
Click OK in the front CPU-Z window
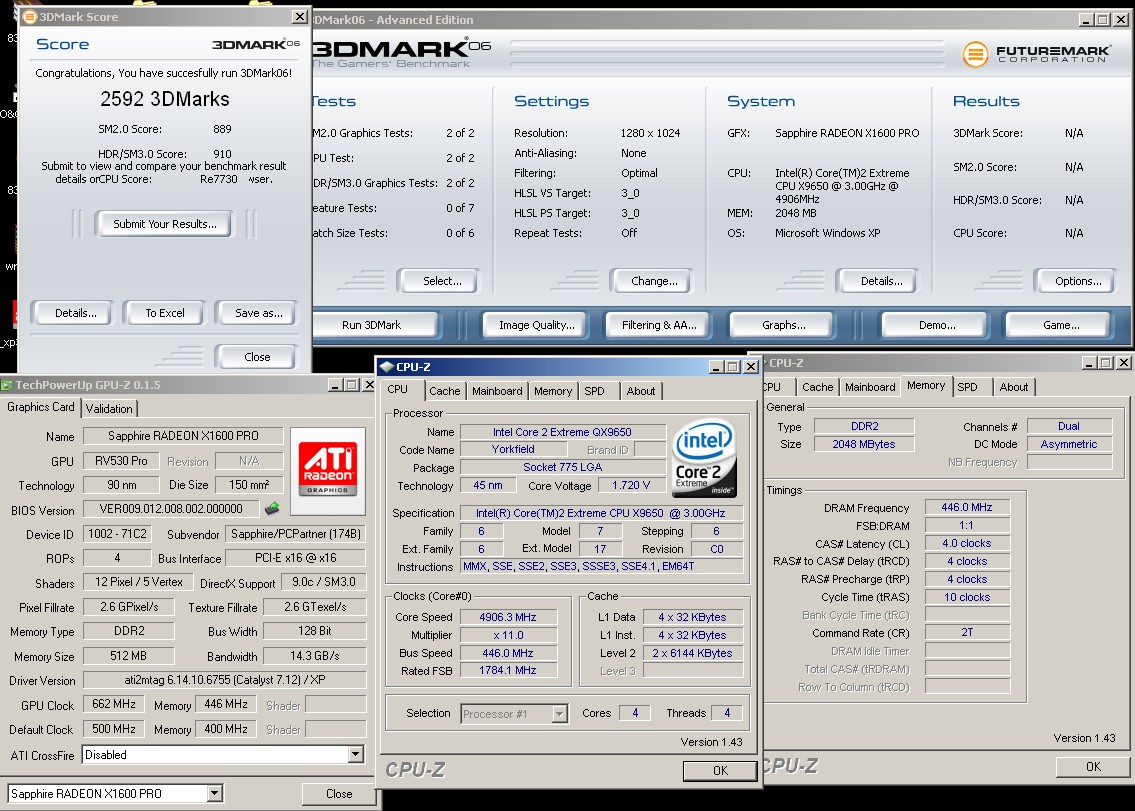tap(720, 770)
